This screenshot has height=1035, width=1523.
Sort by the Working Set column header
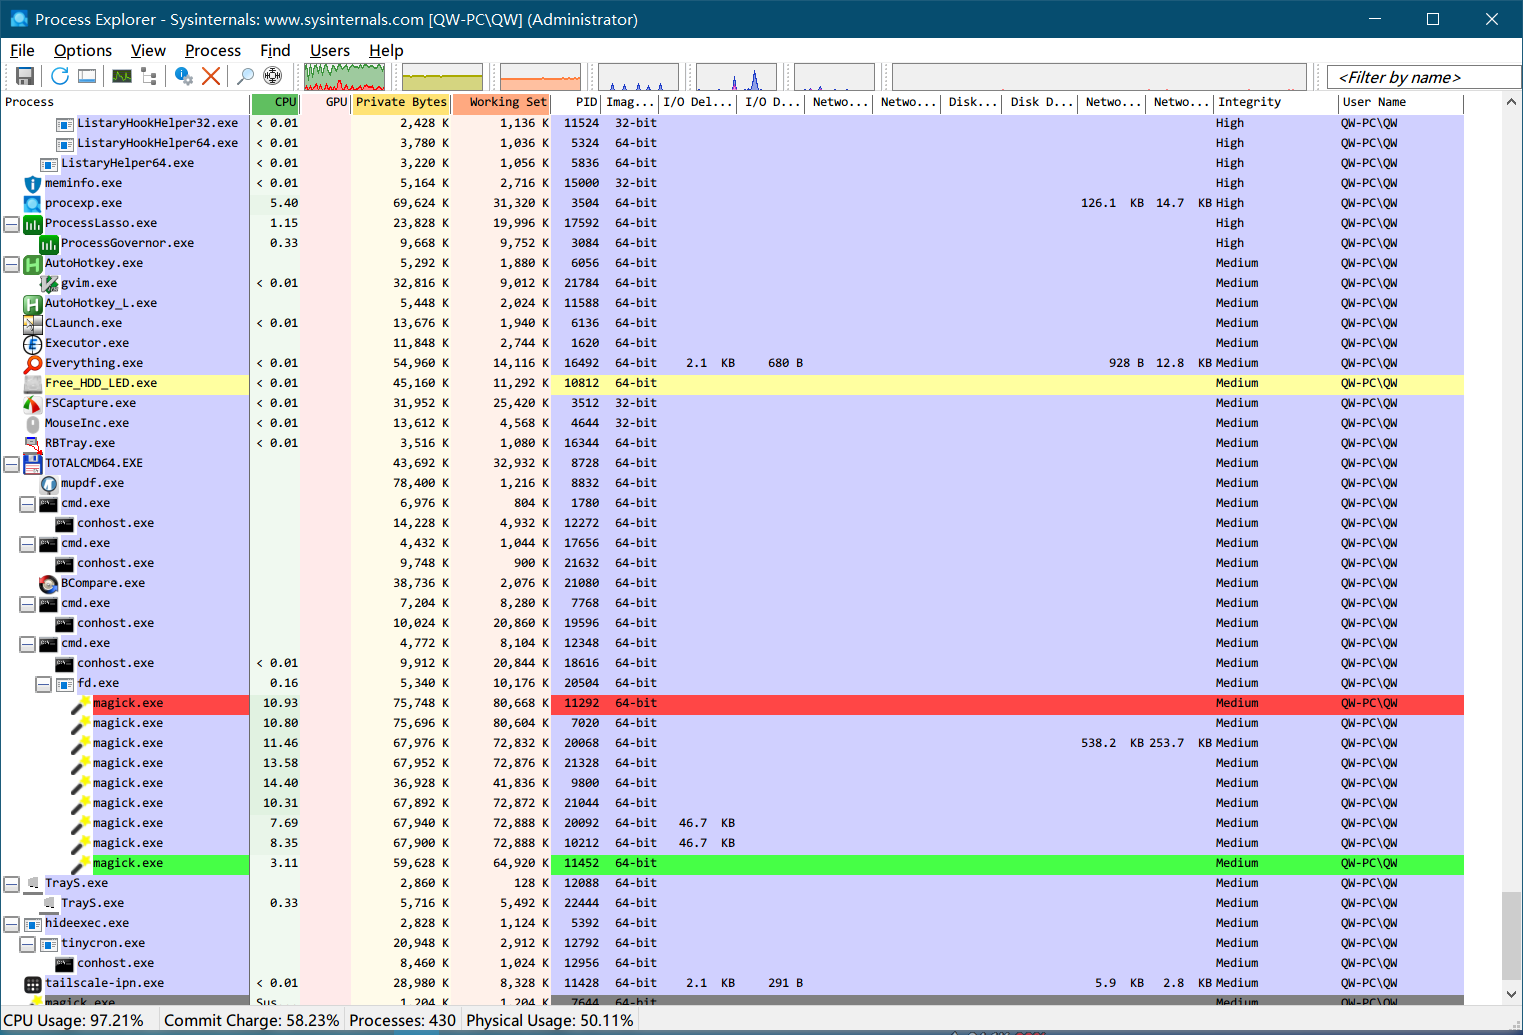(x=501, y=102)
